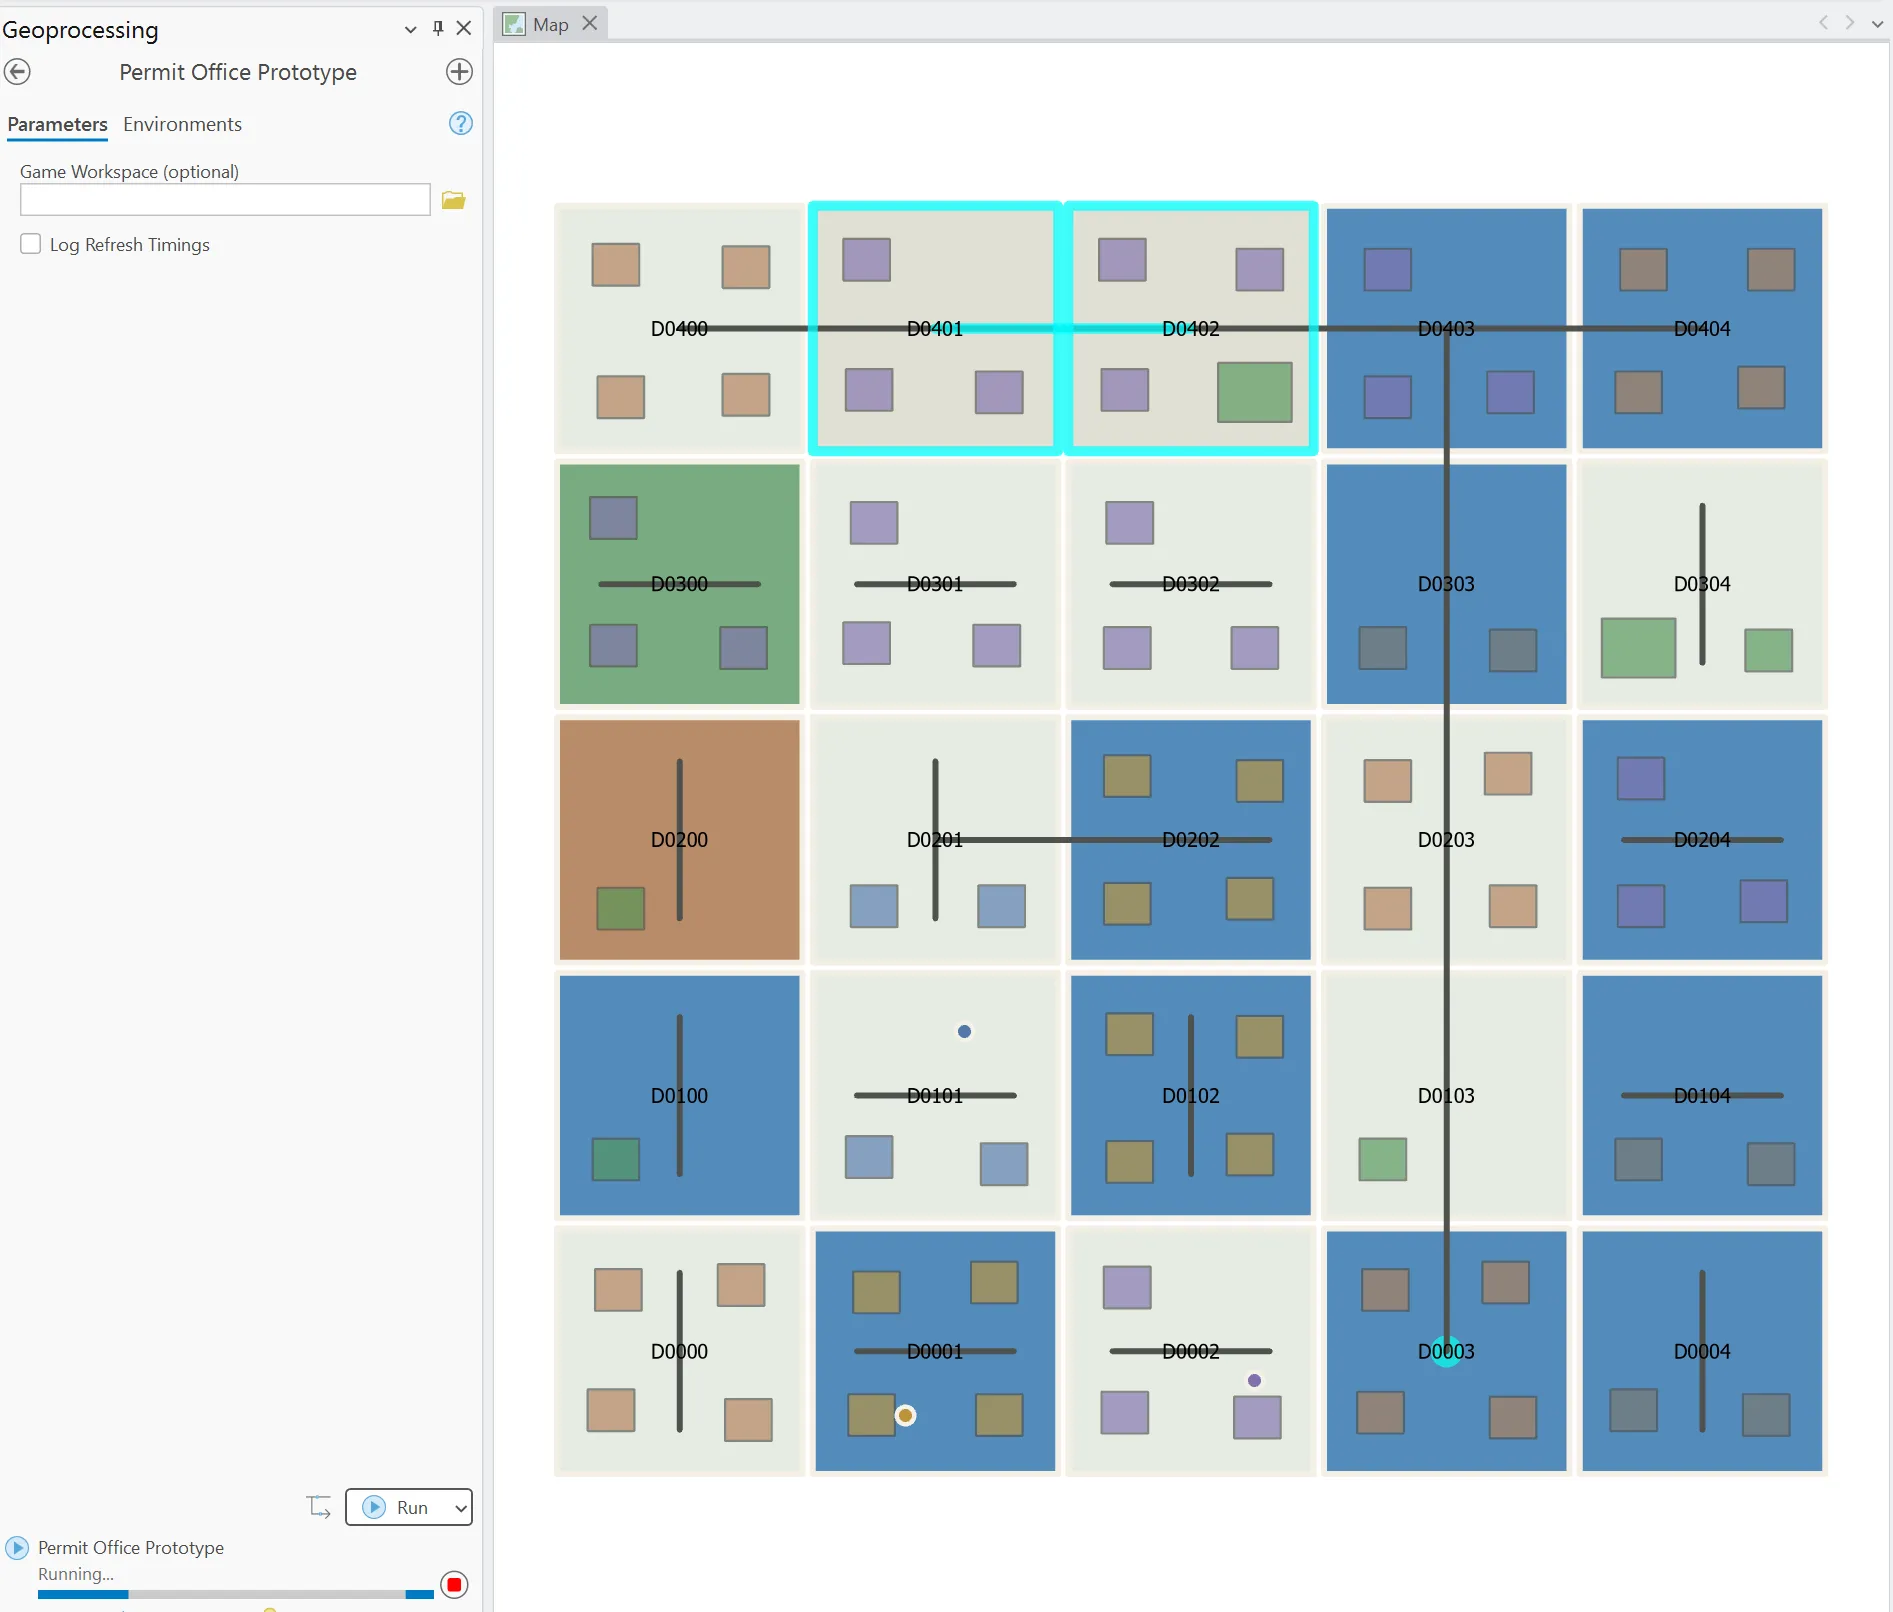1893x1612 pixels.
Task: Switch to the Environments tab
Action: click(182, 124)
